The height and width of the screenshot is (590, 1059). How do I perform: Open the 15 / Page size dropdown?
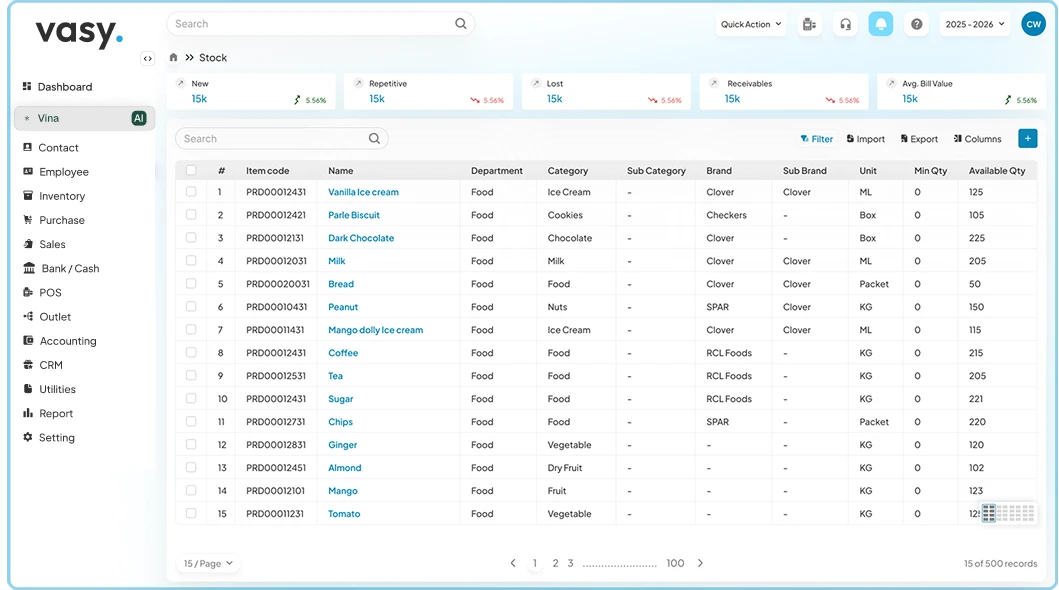(x=208, y=563)
